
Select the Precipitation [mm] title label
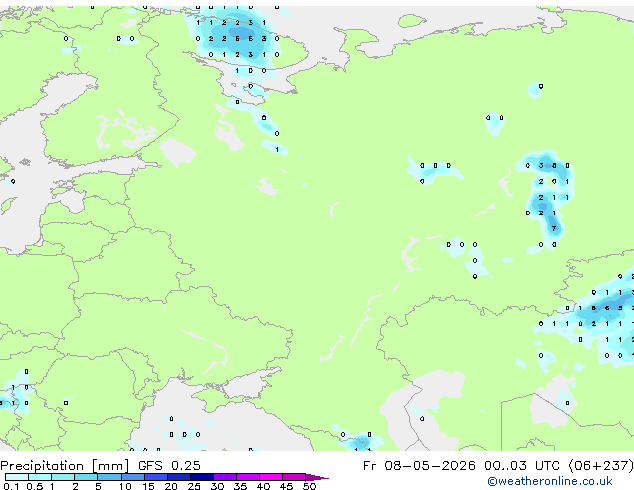pyautogui.click(x=65, y=466)
